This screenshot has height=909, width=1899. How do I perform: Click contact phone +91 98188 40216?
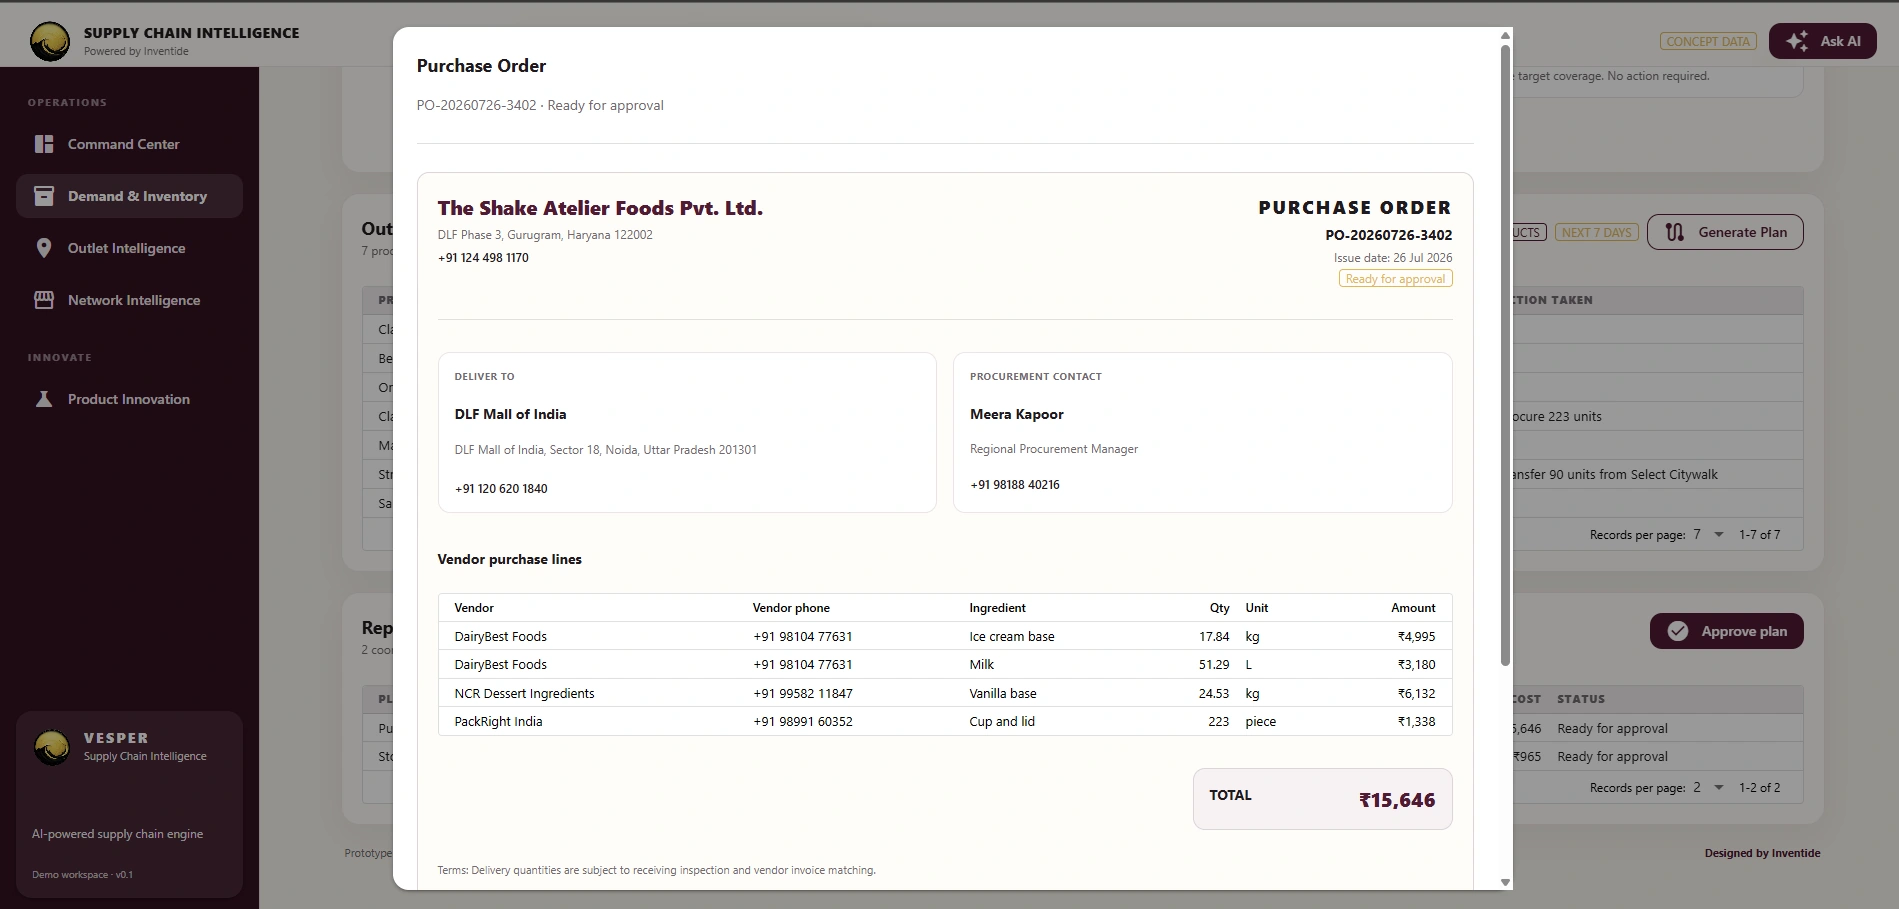pos(1015,485)
